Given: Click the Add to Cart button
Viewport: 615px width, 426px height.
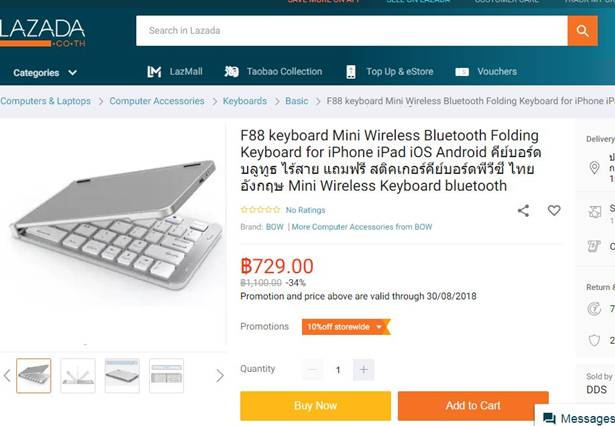Looking at the screenshot, I should tap(473, 406).
